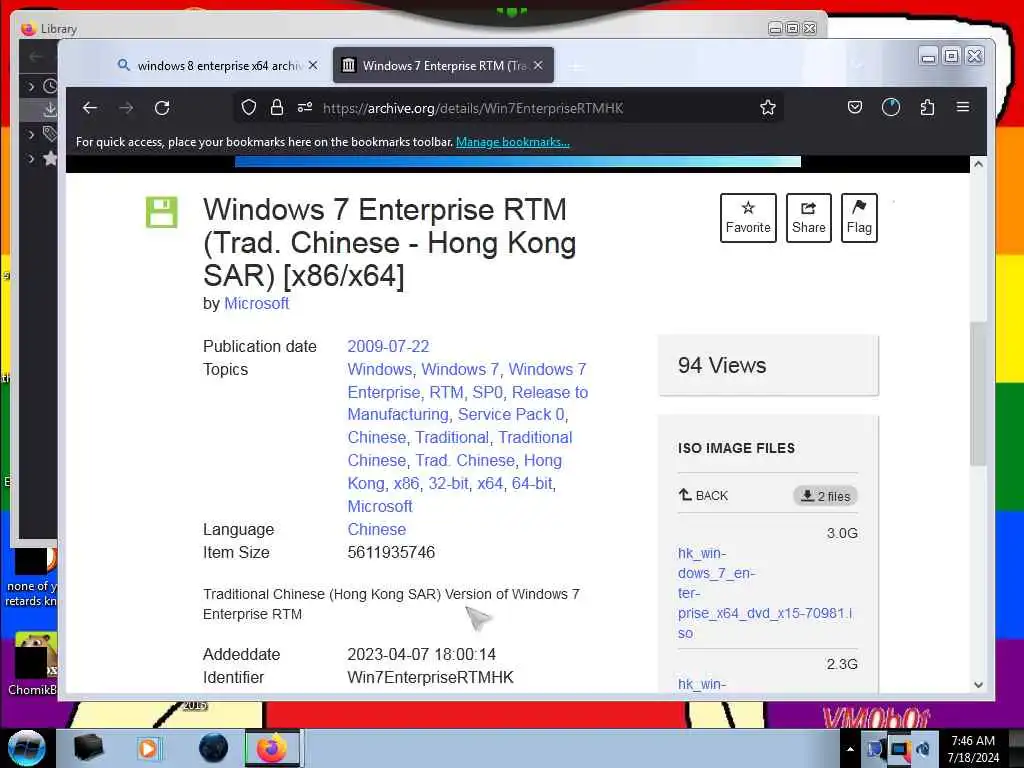
Task: Close the windows 8 enterprise x64 tab
Action: [x=313, y=65]
